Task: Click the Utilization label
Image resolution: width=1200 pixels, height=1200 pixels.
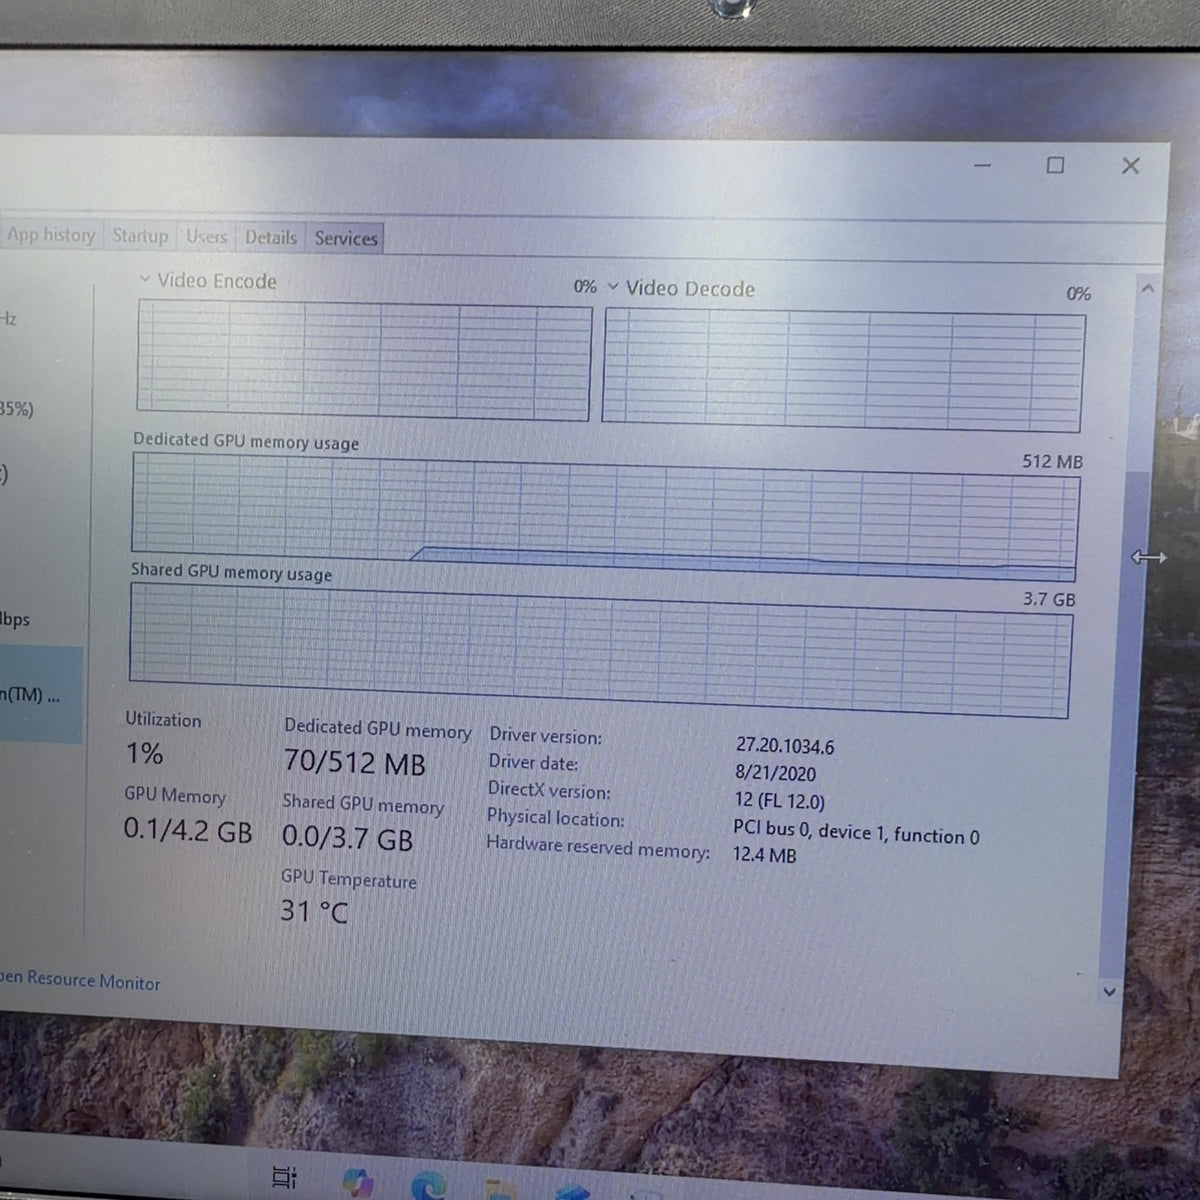Action: [x=163, y=720]
